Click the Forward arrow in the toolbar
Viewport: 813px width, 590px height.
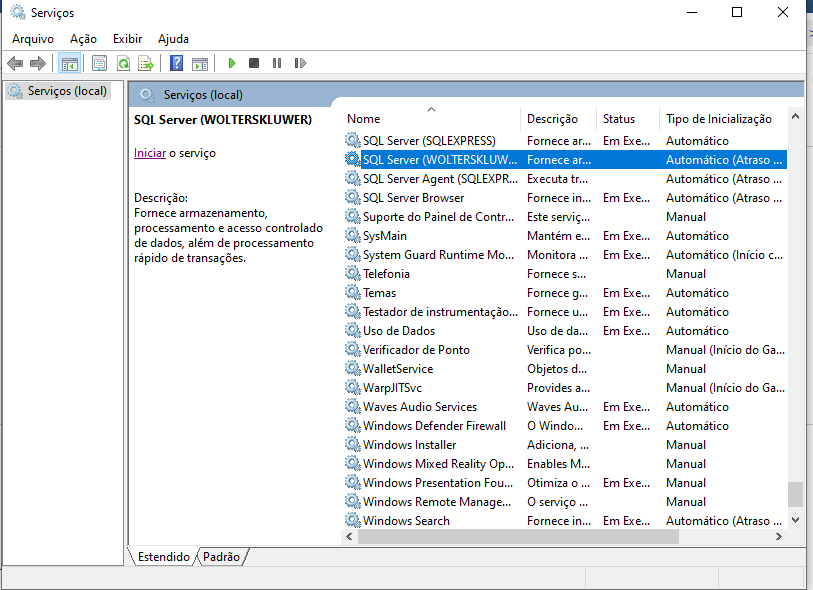tap(38, 63)
